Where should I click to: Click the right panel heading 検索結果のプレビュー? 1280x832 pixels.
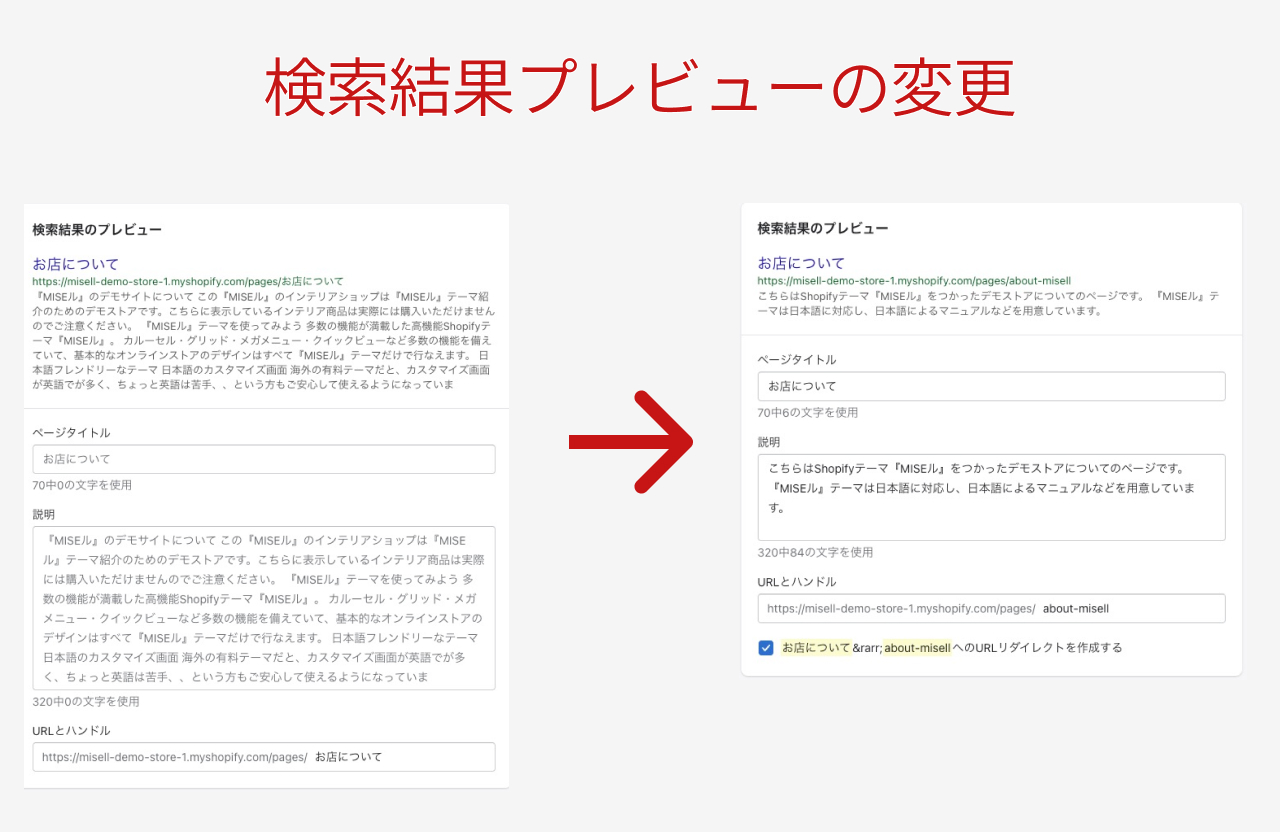point(823,229)
